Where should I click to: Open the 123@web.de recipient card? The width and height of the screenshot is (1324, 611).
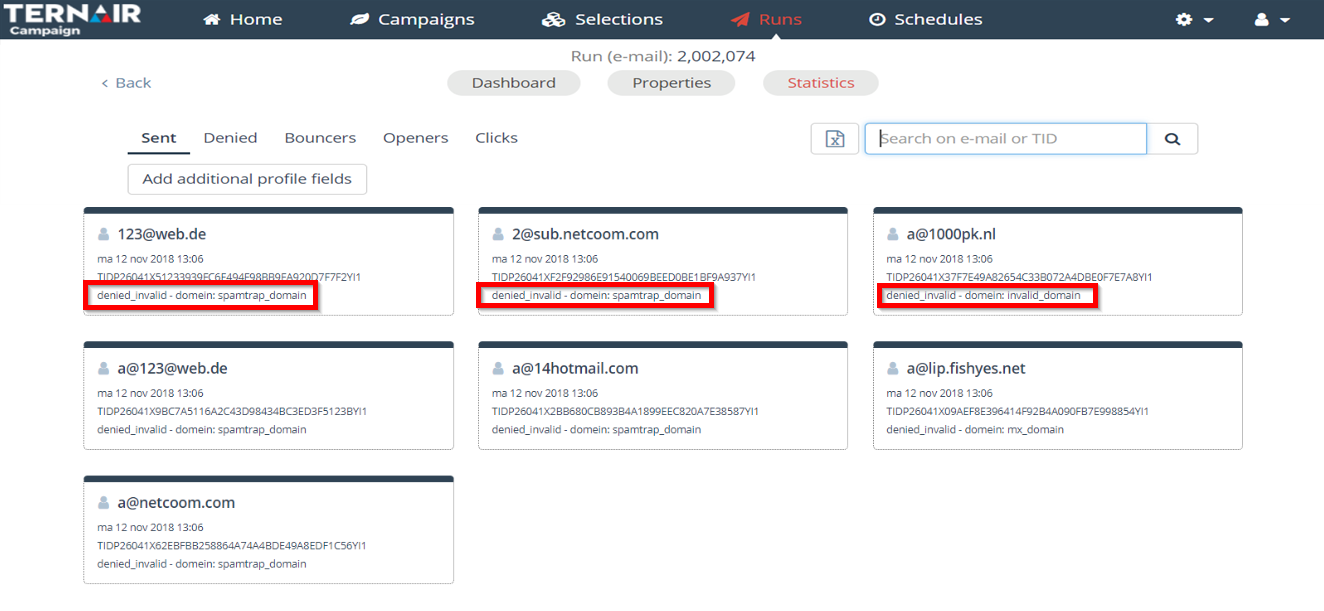pos(268,261)
